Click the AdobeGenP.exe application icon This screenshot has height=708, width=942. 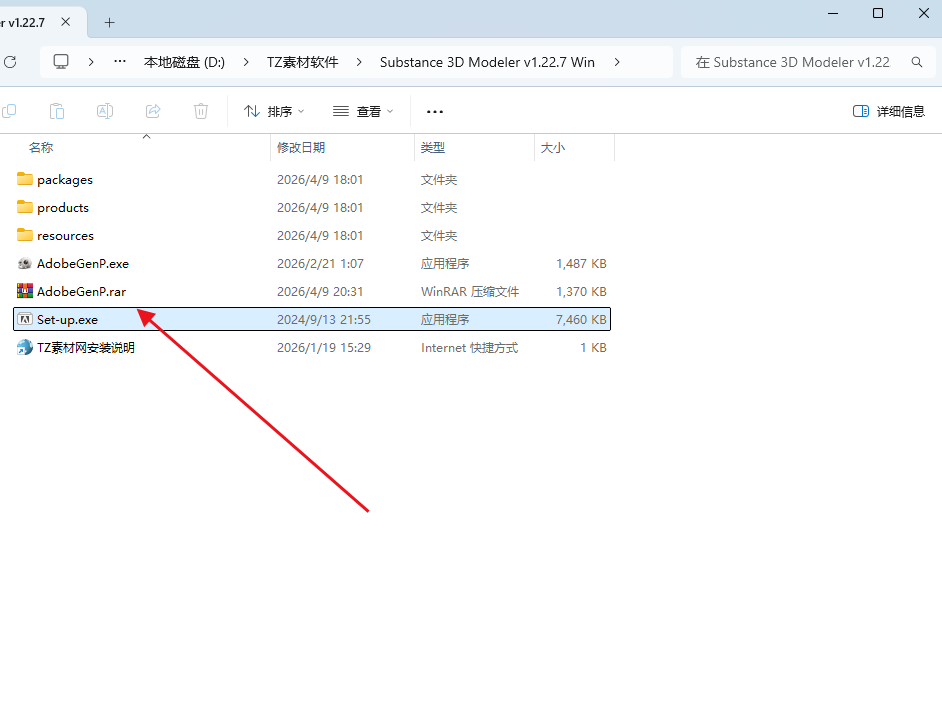[25, 263]
